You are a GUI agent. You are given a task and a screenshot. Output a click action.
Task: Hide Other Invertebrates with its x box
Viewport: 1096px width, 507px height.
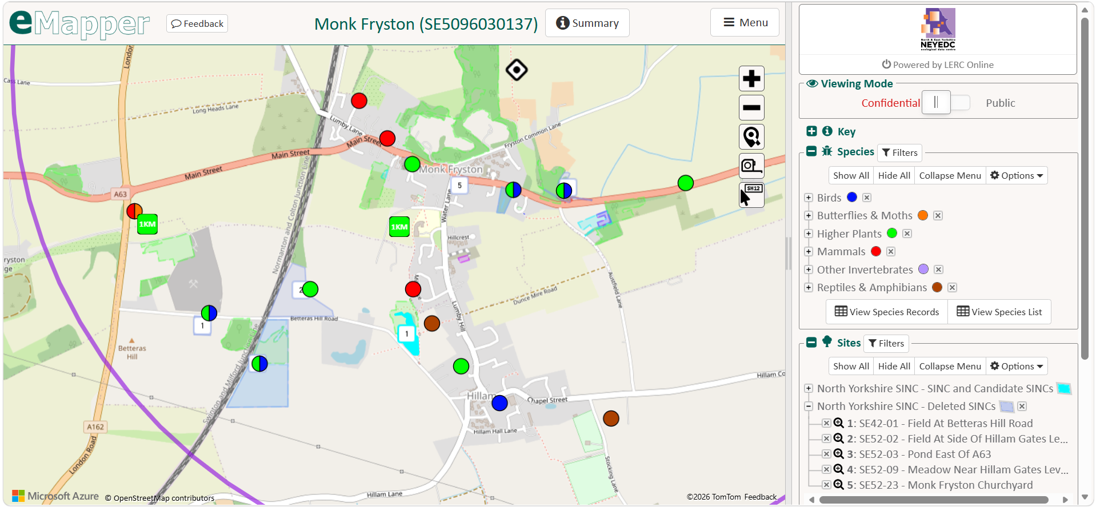[x=939, y=270]
